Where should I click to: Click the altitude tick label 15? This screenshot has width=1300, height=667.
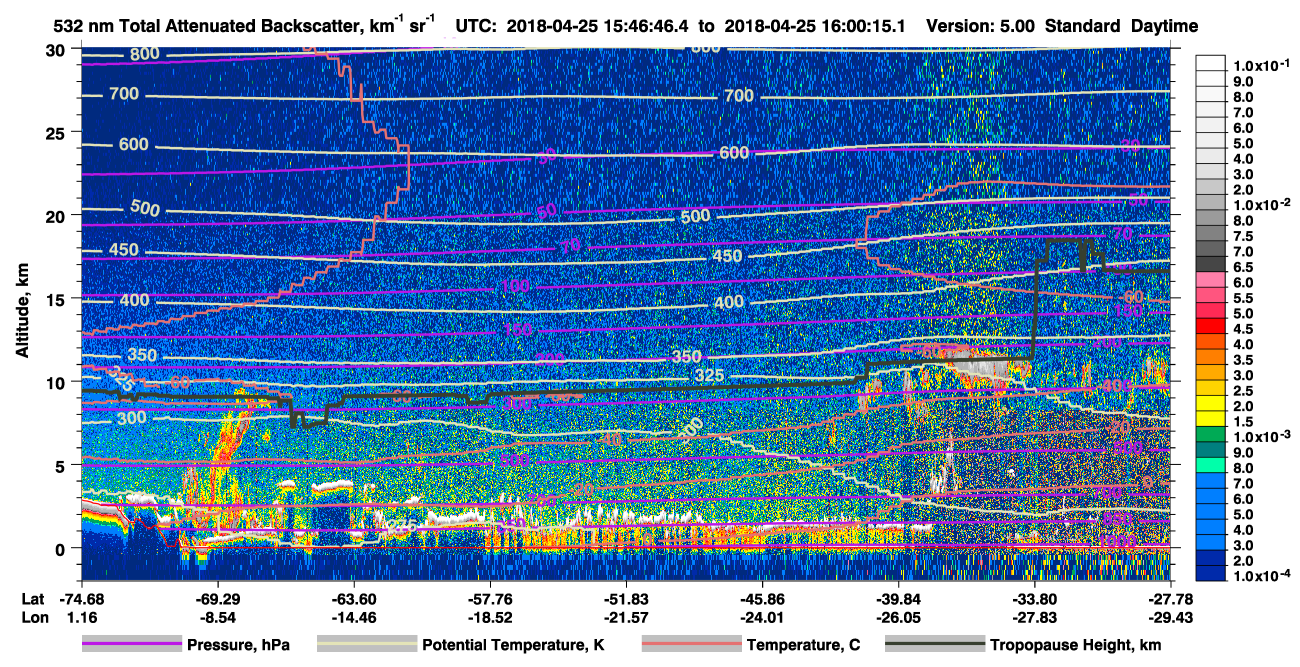(x=58, y=299)
